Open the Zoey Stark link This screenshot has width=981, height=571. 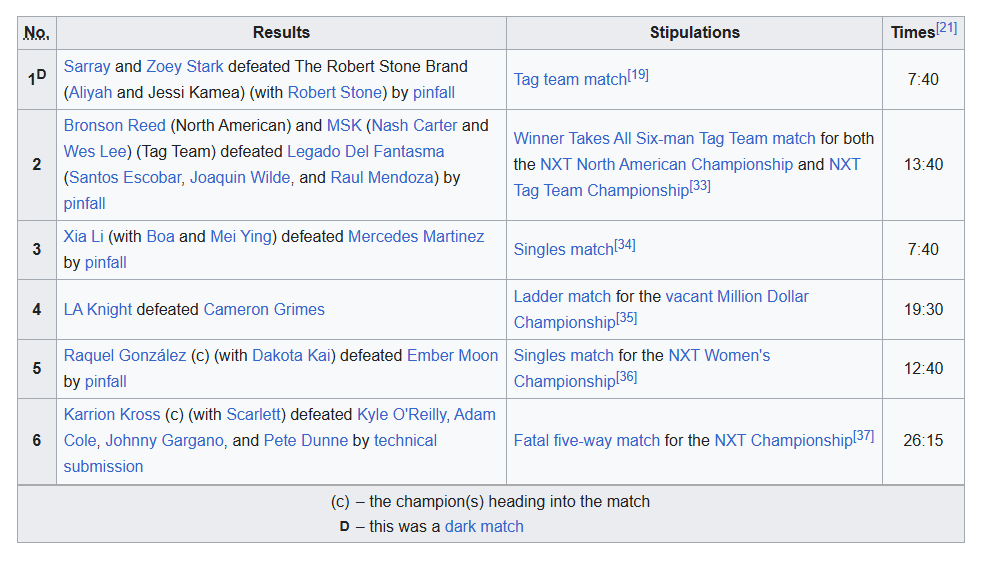coord(185,66)
